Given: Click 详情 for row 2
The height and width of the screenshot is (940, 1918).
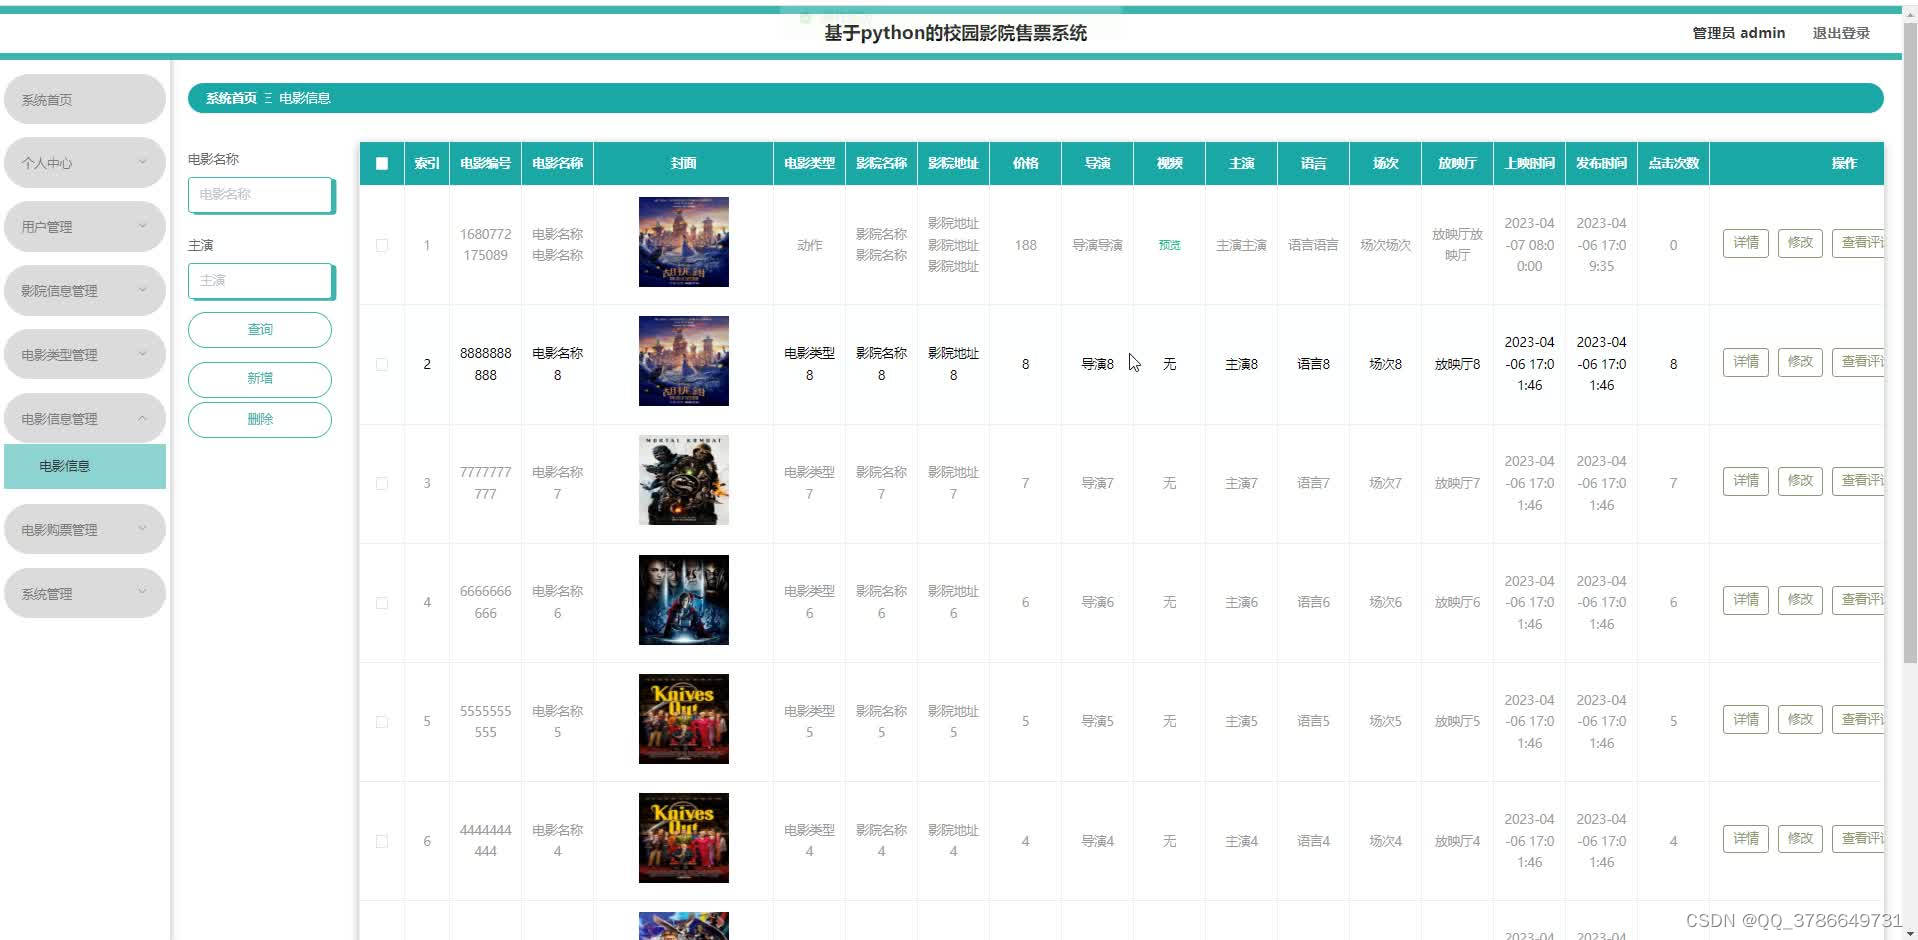Looking at the screenshot, I should [x=1746, y=362].
